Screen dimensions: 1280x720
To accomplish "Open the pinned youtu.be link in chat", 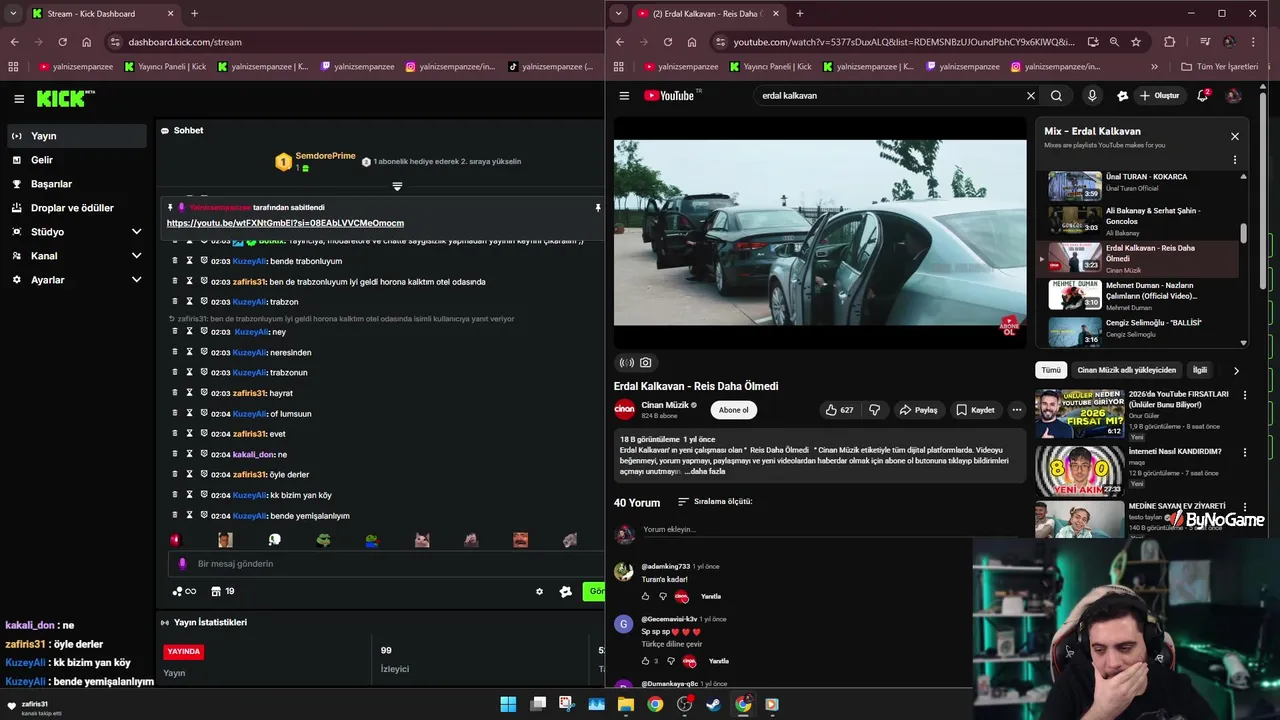I will pyautogui.click(x=285, y=223).
